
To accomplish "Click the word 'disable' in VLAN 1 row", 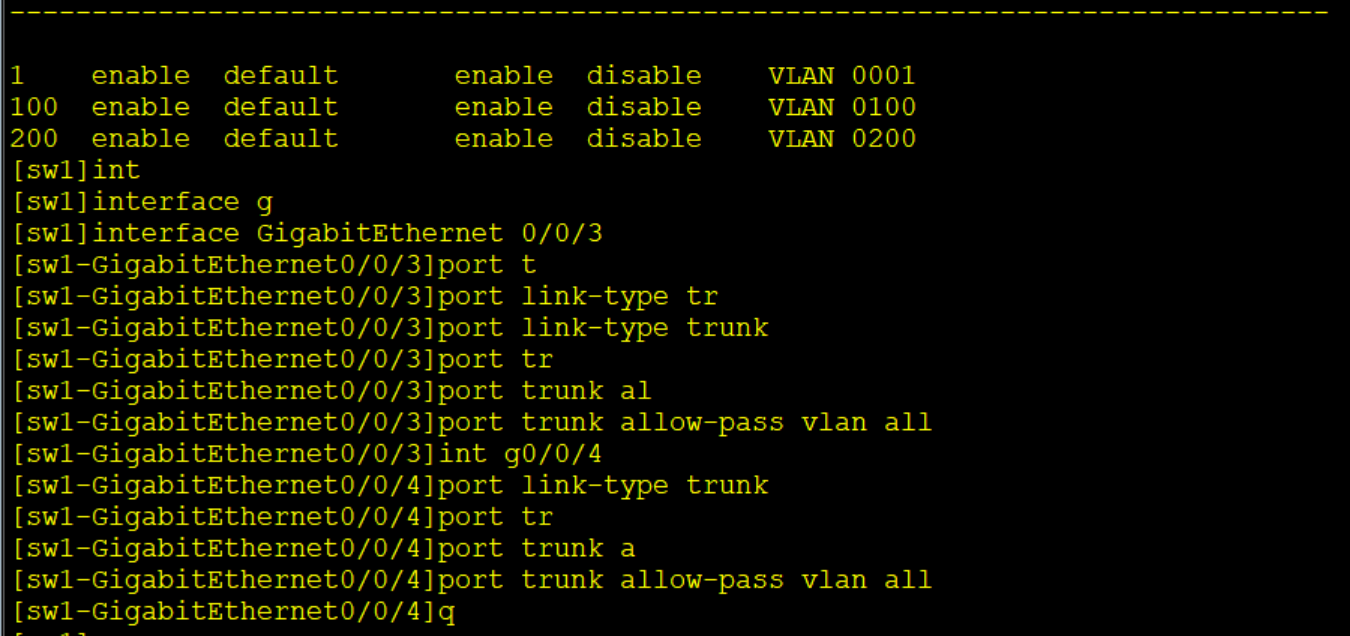I will click(644, 76).
